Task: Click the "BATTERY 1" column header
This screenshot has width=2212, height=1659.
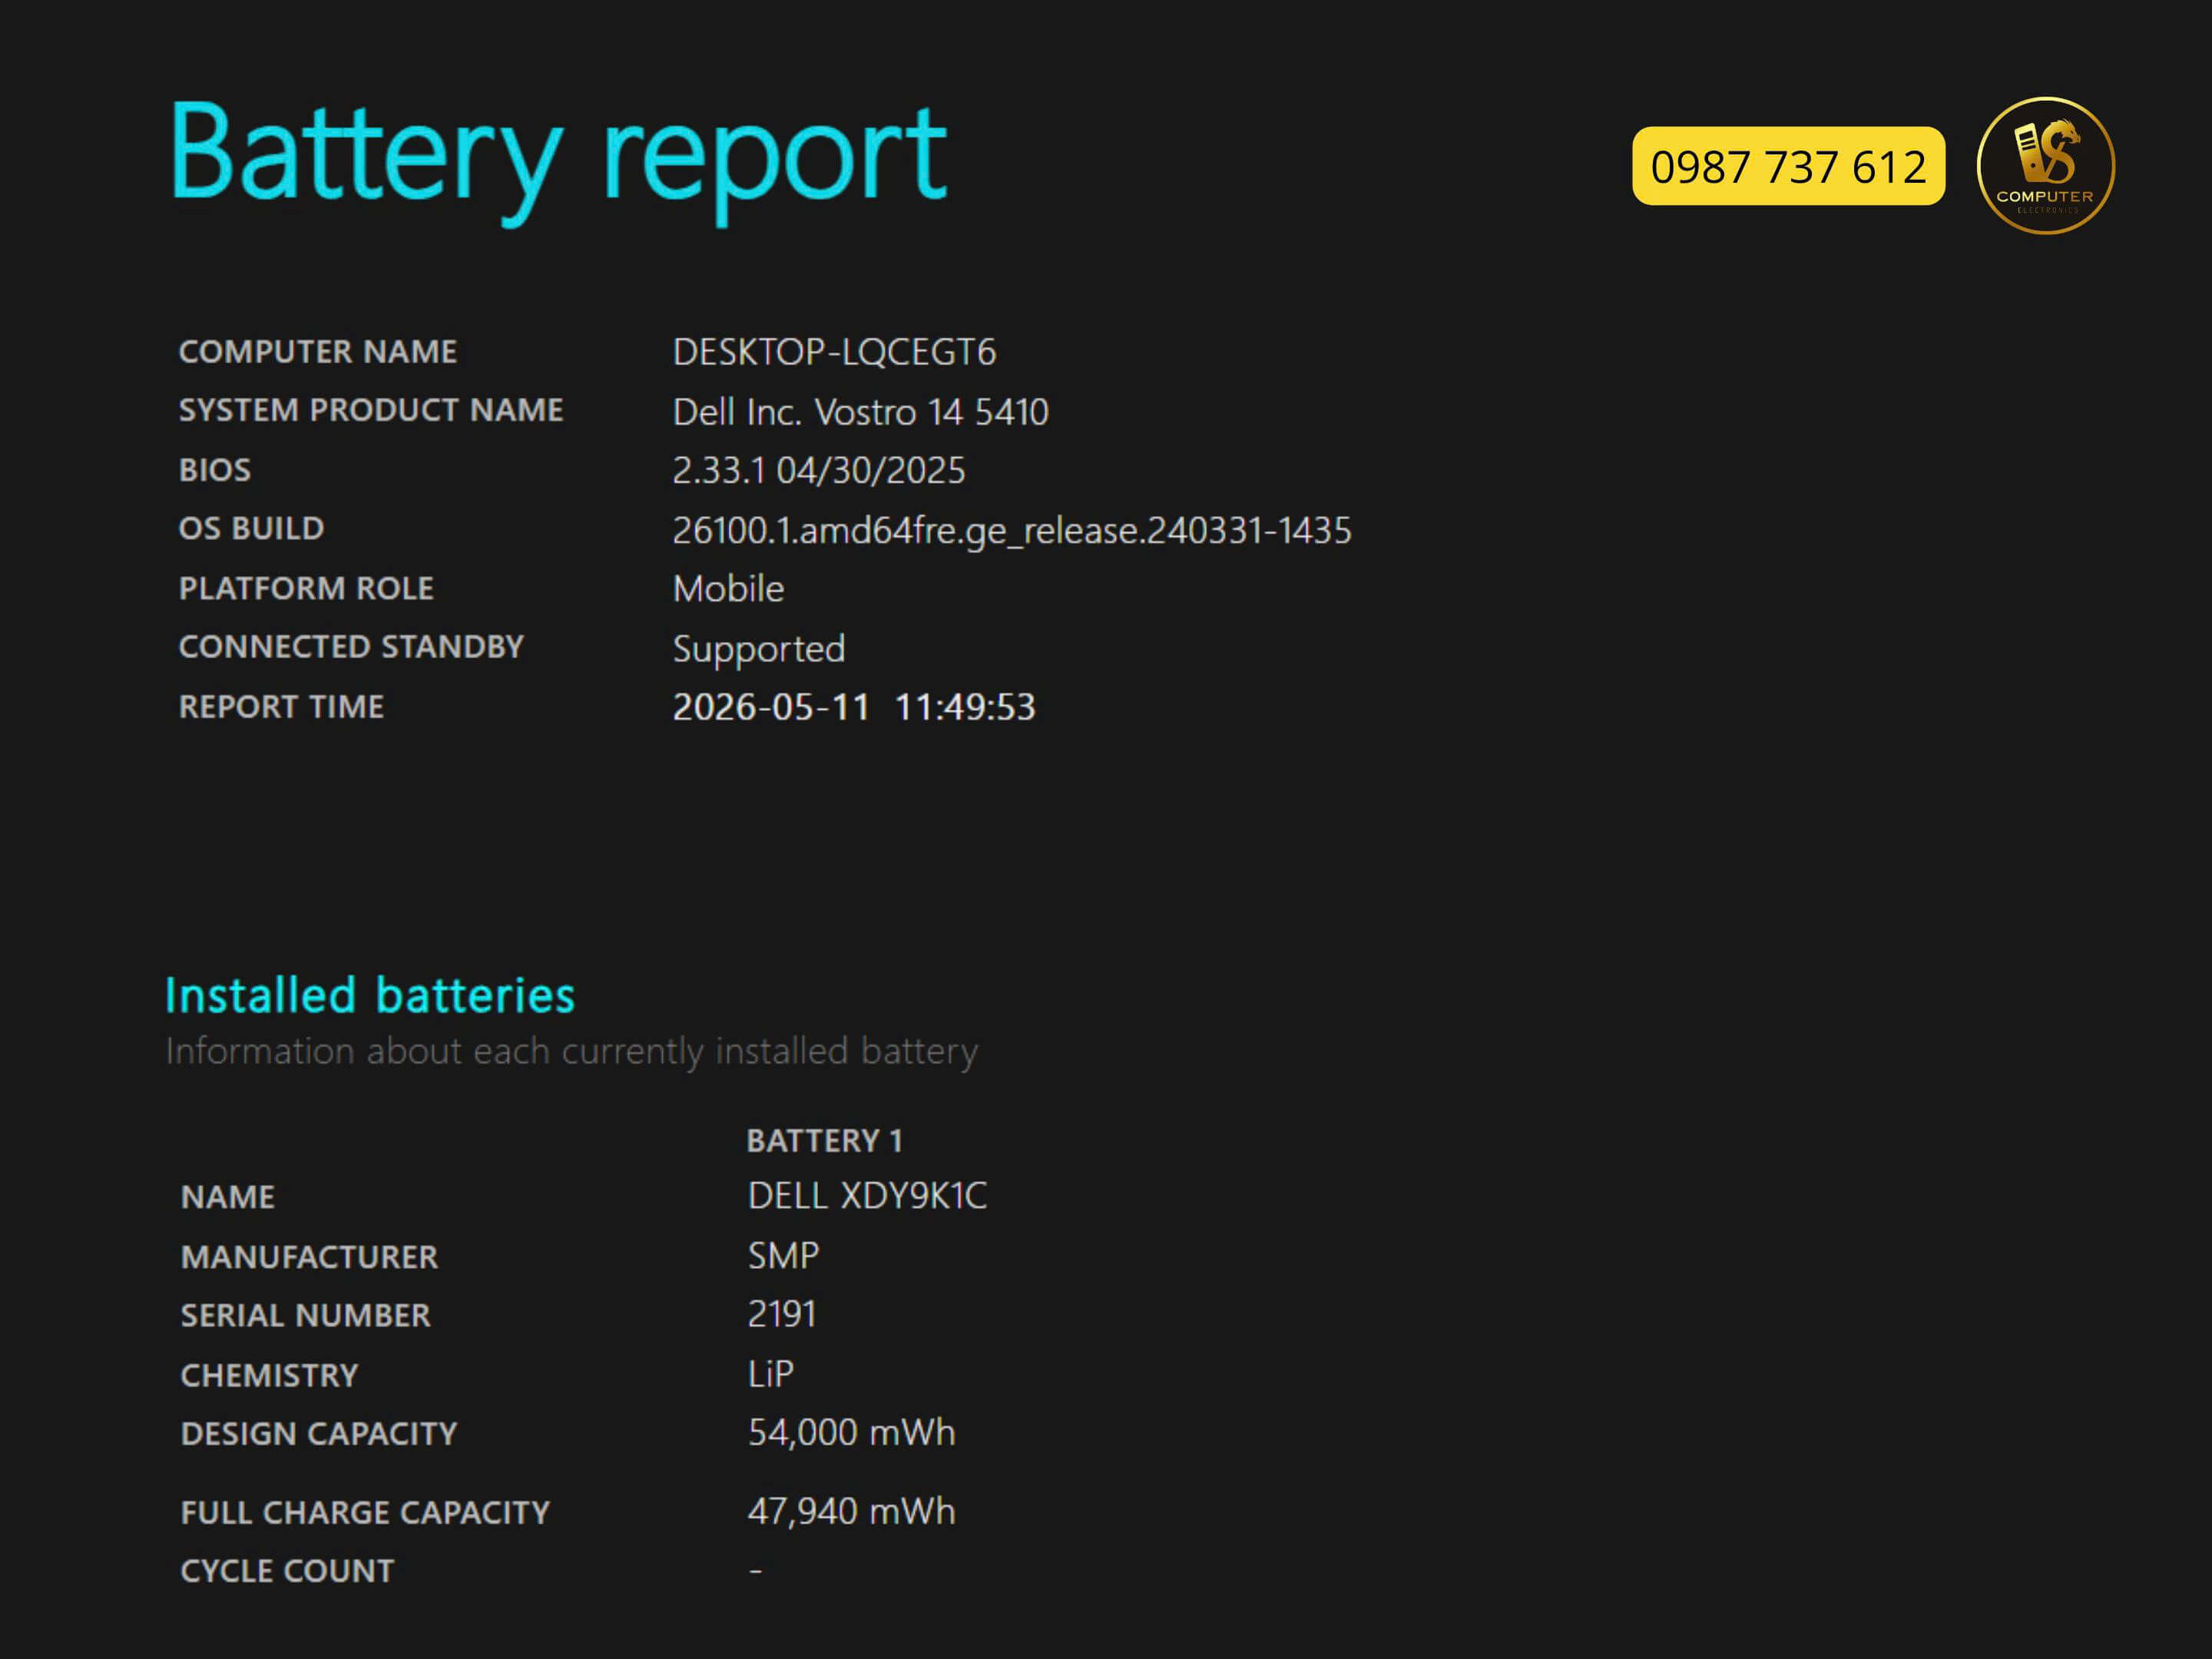Action: click(824, 1140)
